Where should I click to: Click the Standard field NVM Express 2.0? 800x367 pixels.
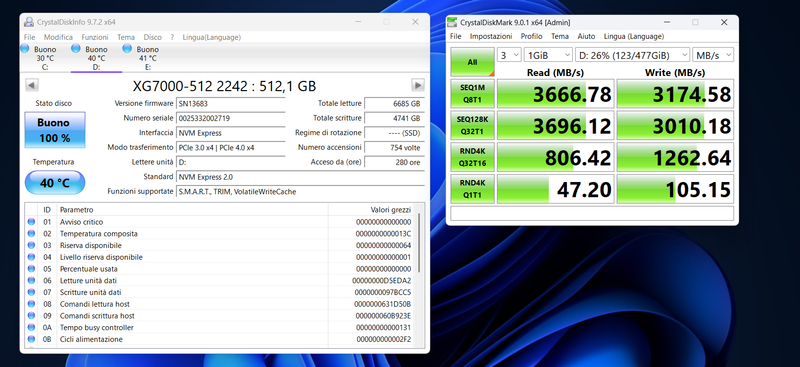coord(300,177)
